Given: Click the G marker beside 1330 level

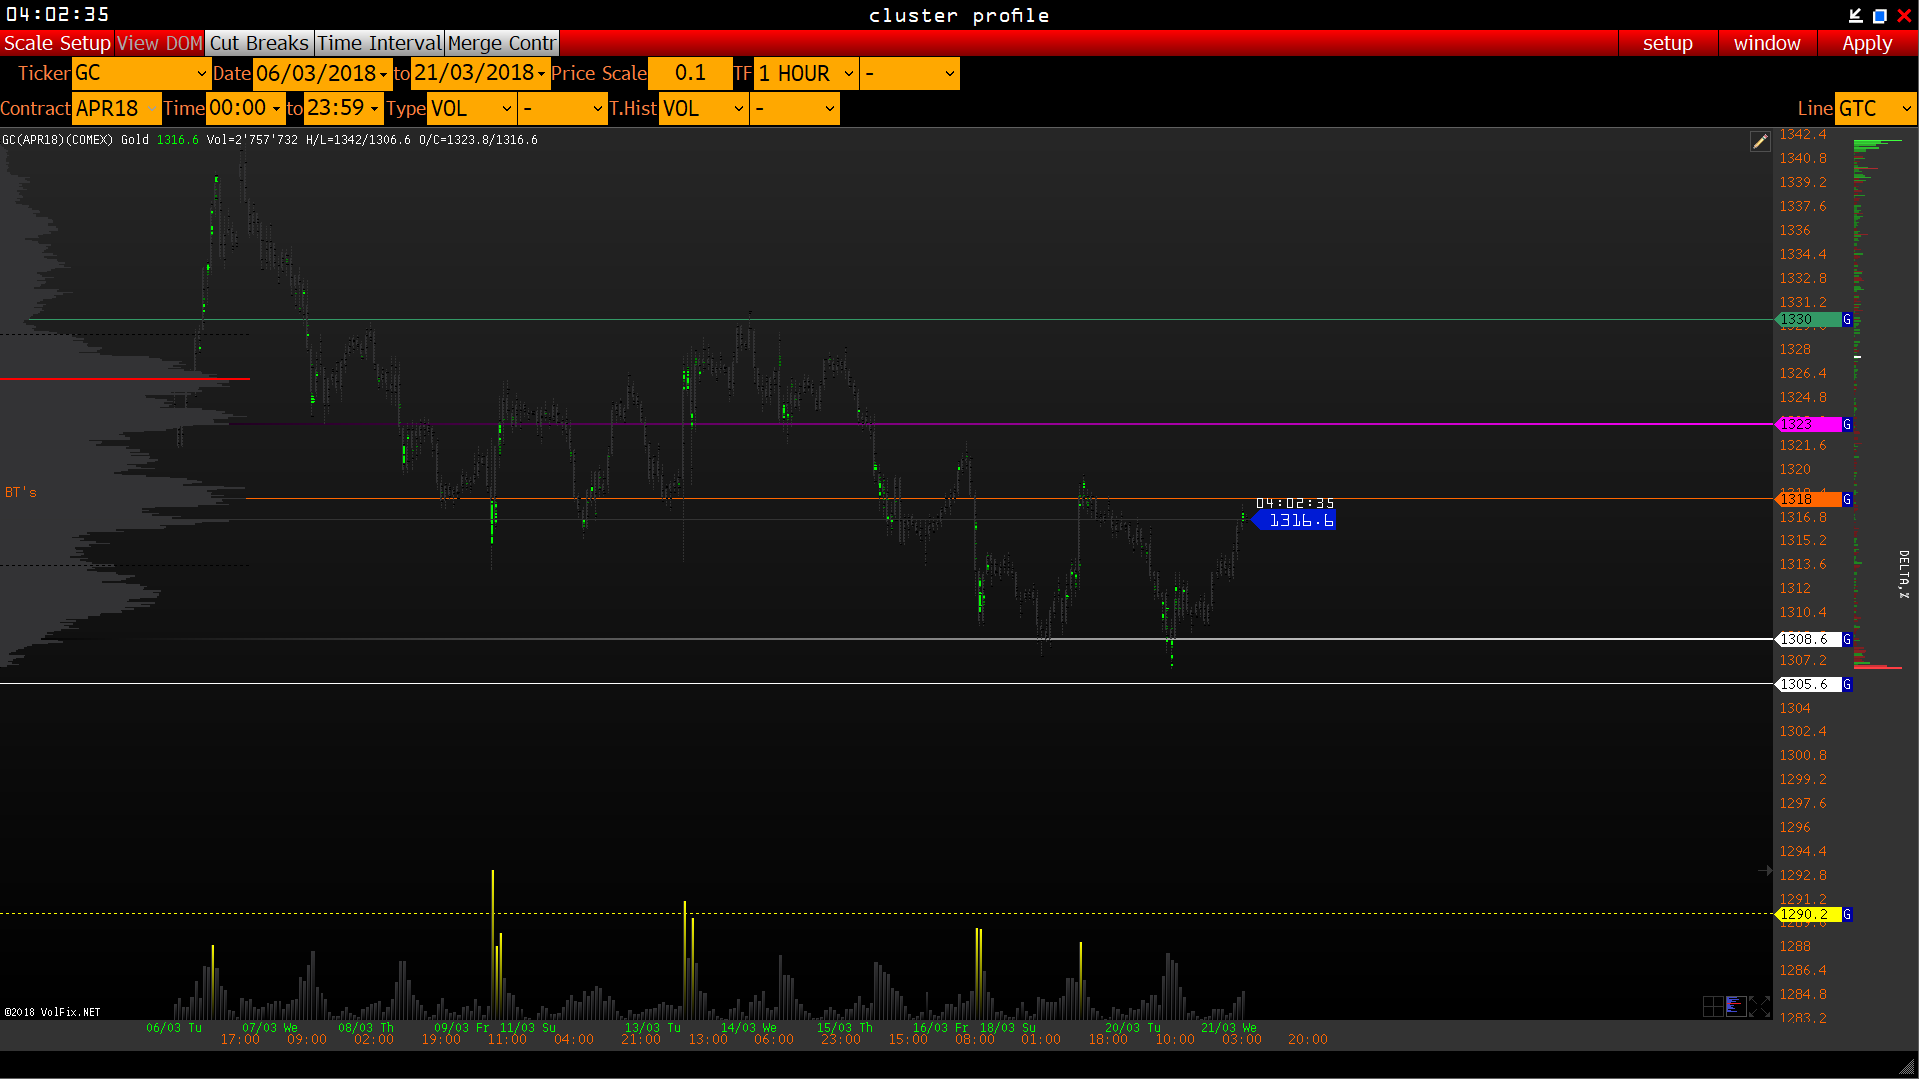Looking at the screenshot, I should [x=1847, y=320].
